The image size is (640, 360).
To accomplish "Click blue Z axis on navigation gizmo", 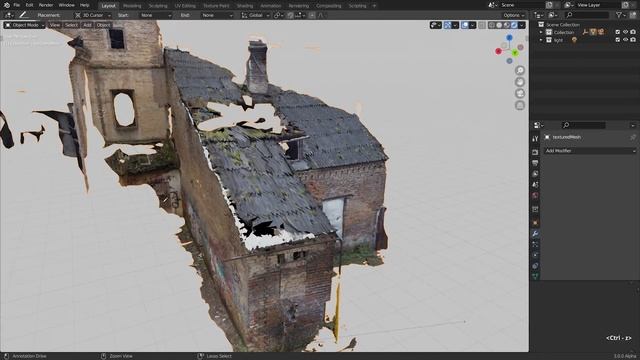I will 509,38.
